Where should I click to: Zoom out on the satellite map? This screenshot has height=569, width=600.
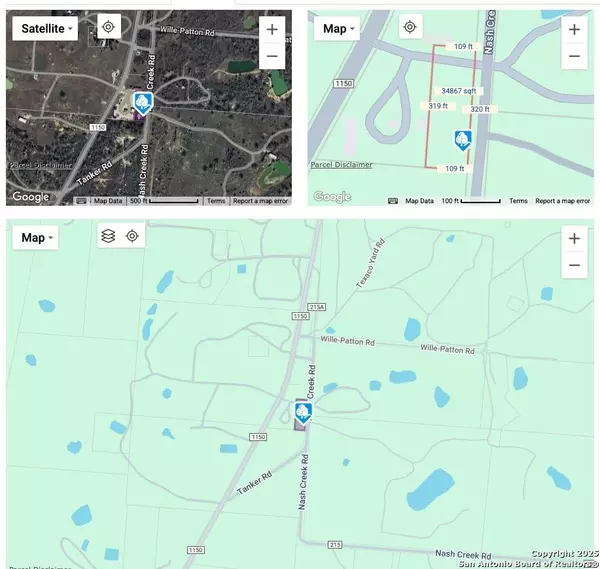pos(272,57)
